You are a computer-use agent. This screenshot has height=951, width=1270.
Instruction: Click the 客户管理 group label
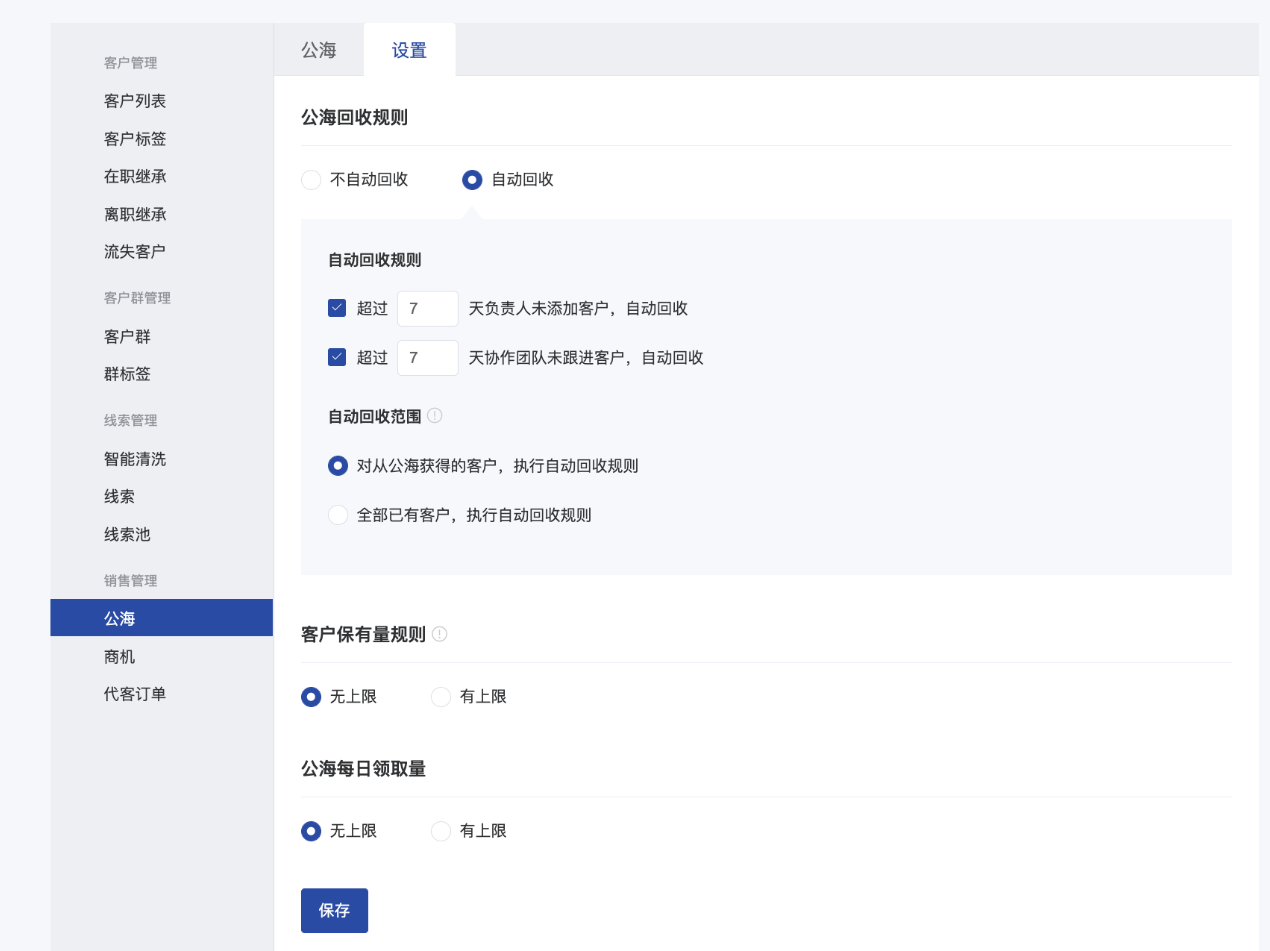(x=130, y=63)
